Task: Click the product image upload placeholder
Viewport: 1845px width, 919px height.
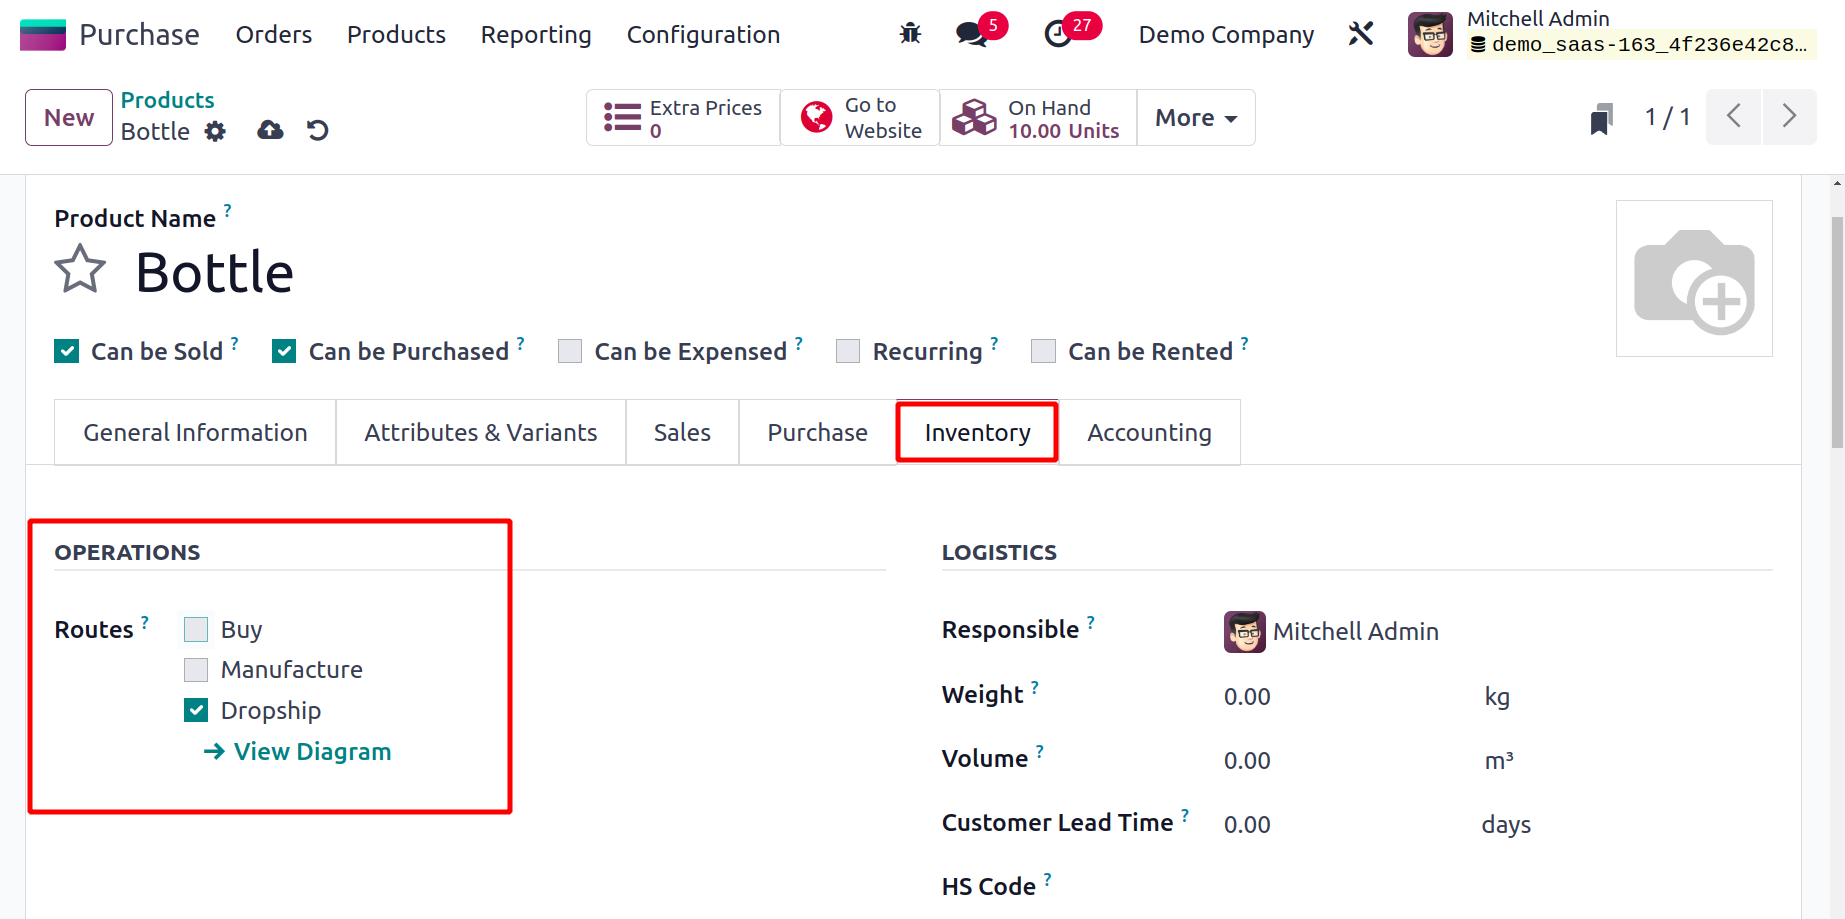Action: [x=1694, y=279]
